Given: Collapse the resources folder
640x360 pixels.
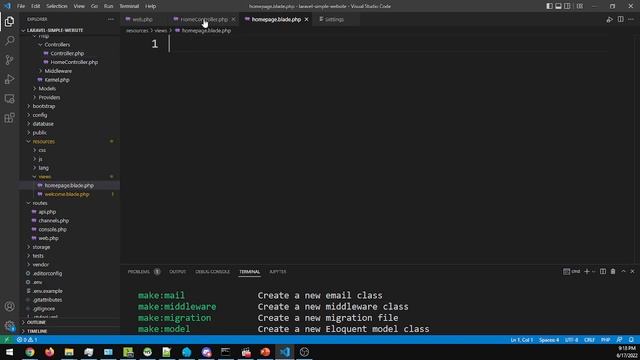Looking at the screenshot, I should 43,142.
